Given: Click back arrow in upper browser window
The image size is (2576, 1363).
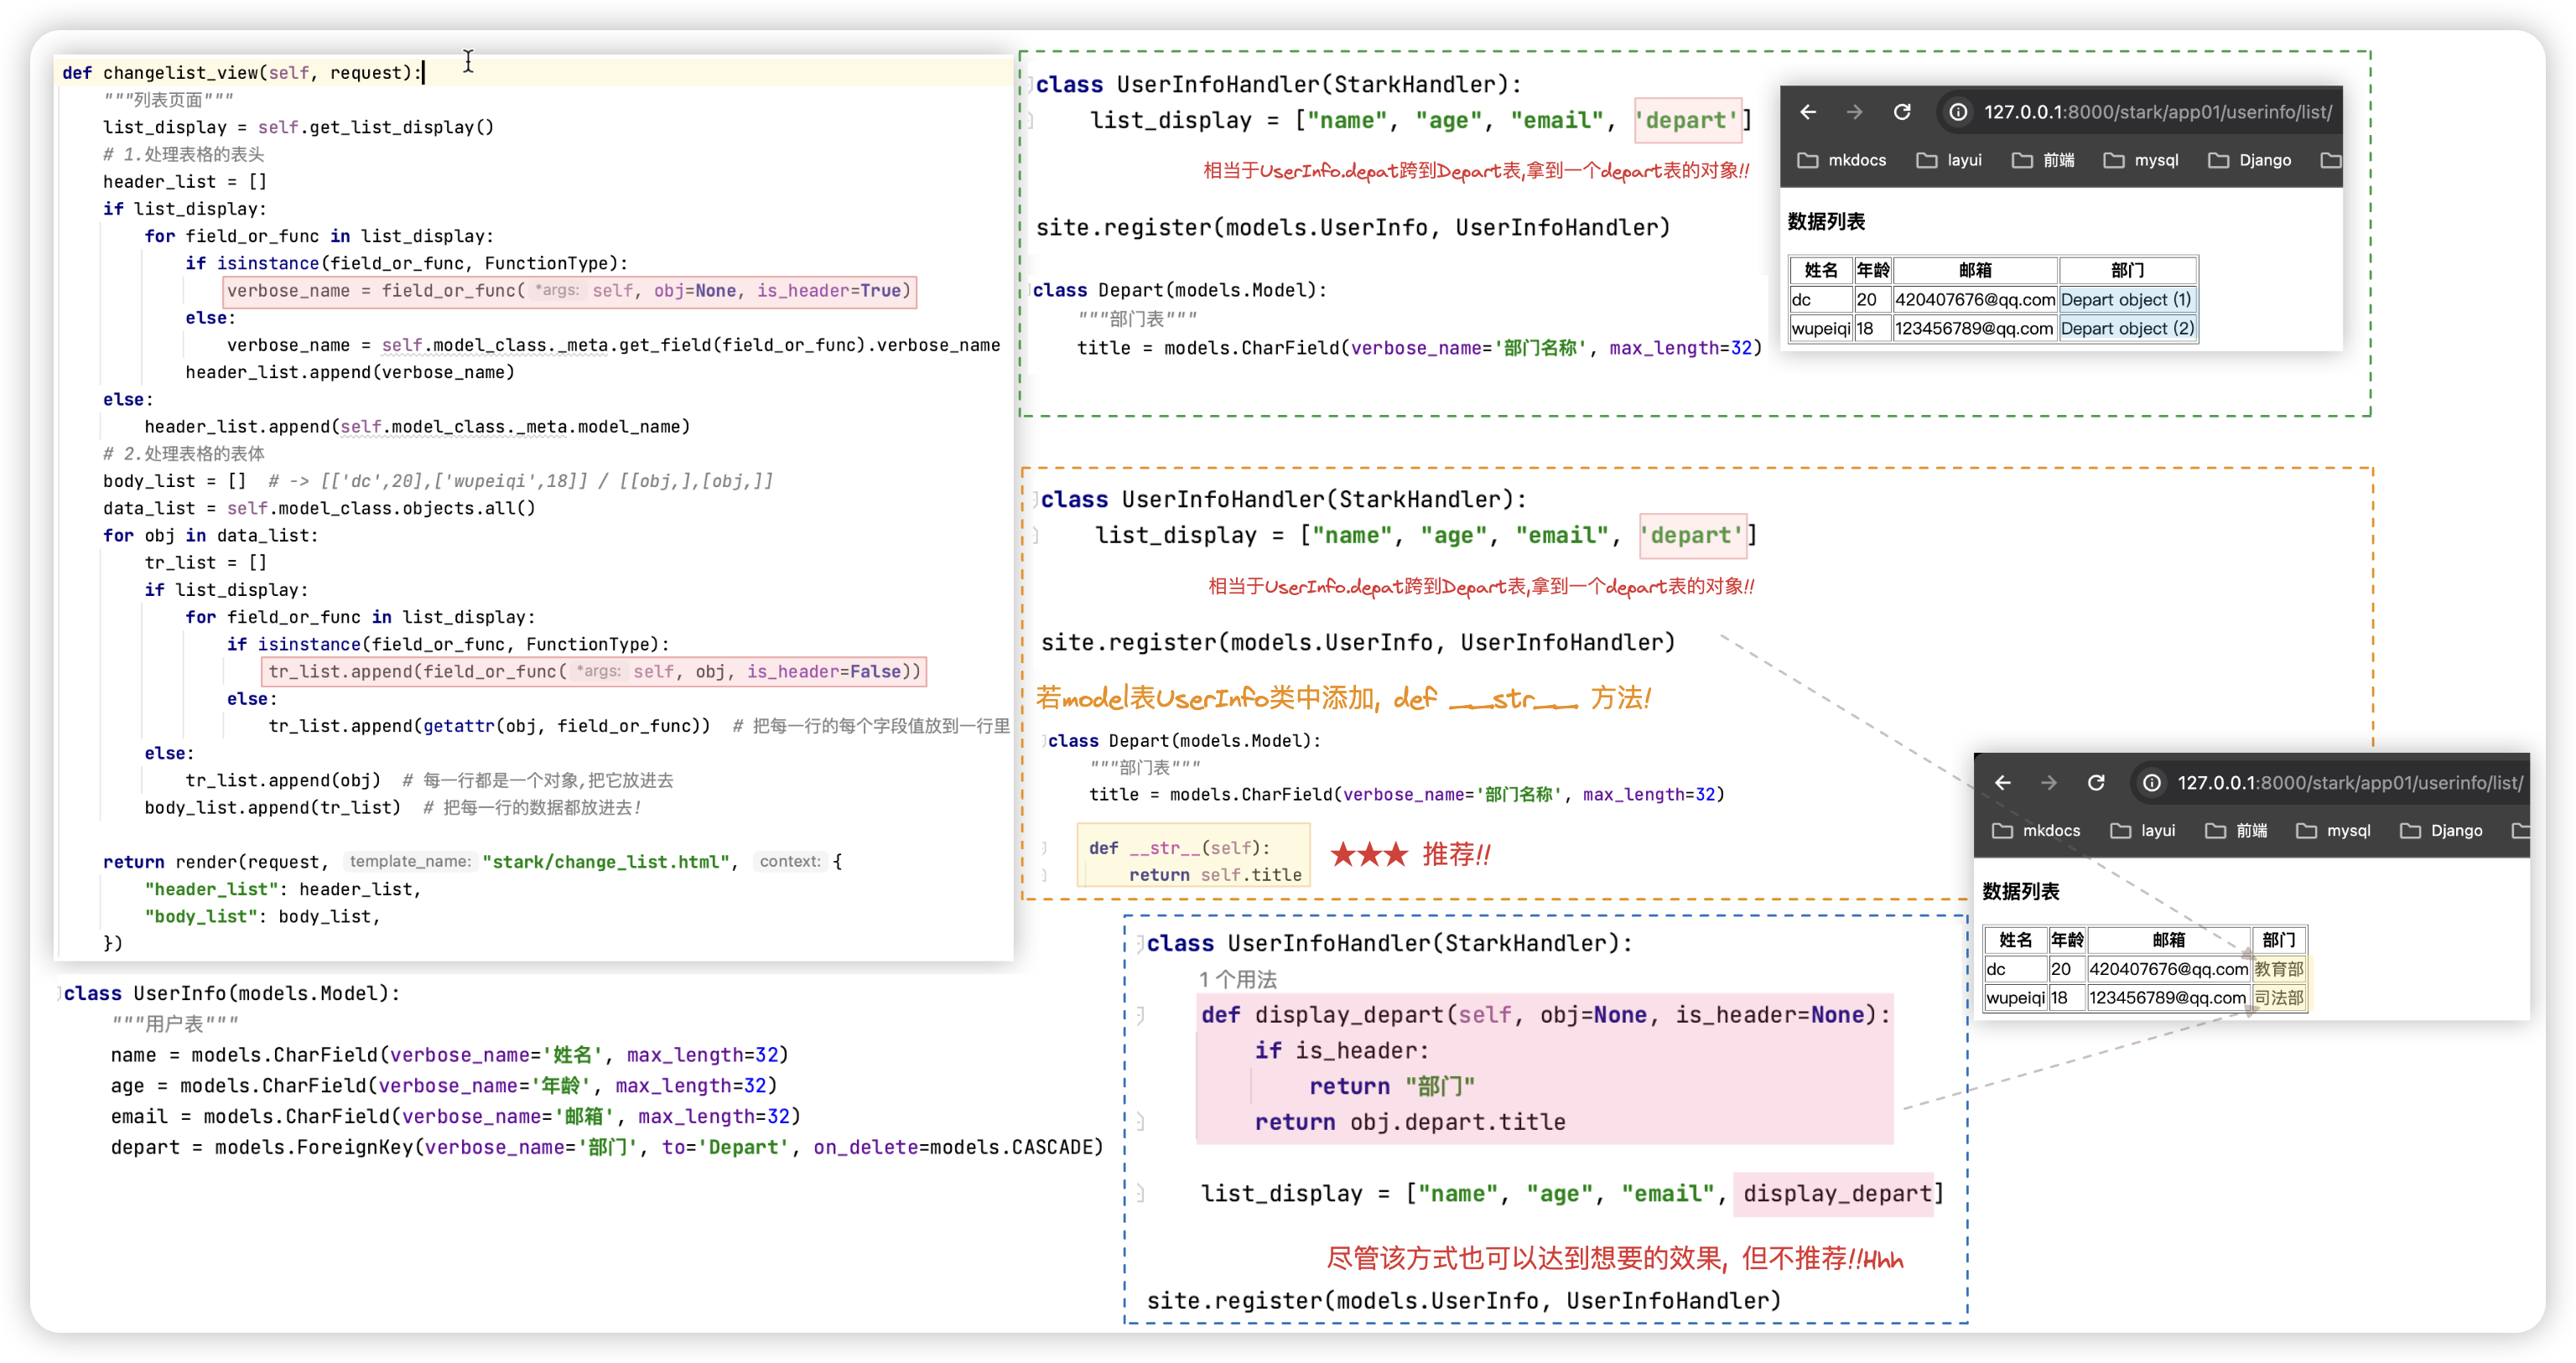Looking at the screenshot, I should tap(1808, 112).
